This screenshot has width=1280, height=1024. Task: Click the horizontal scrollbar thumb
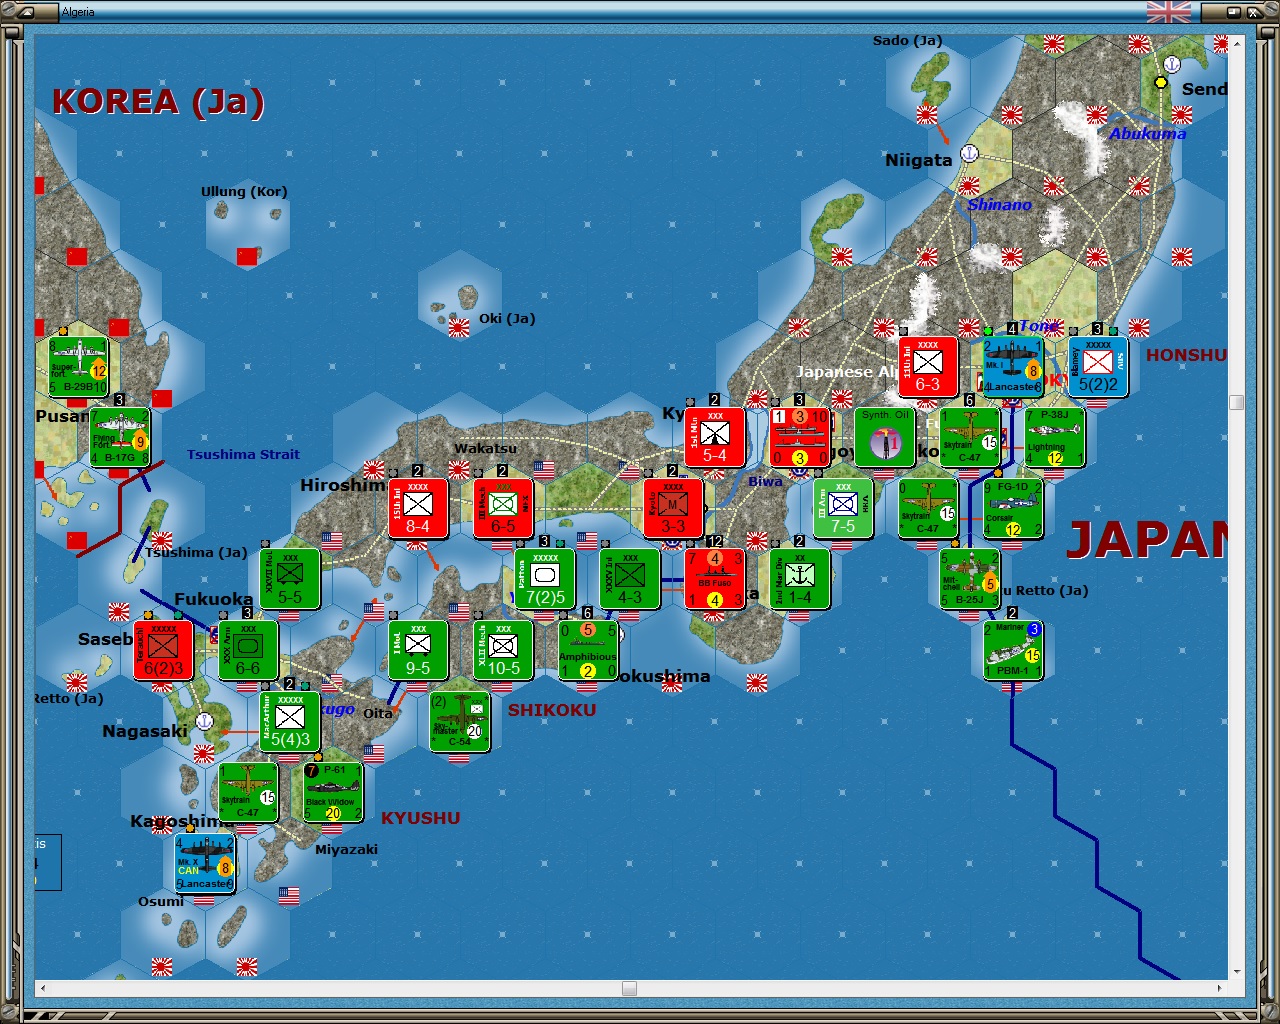point(629,988)
